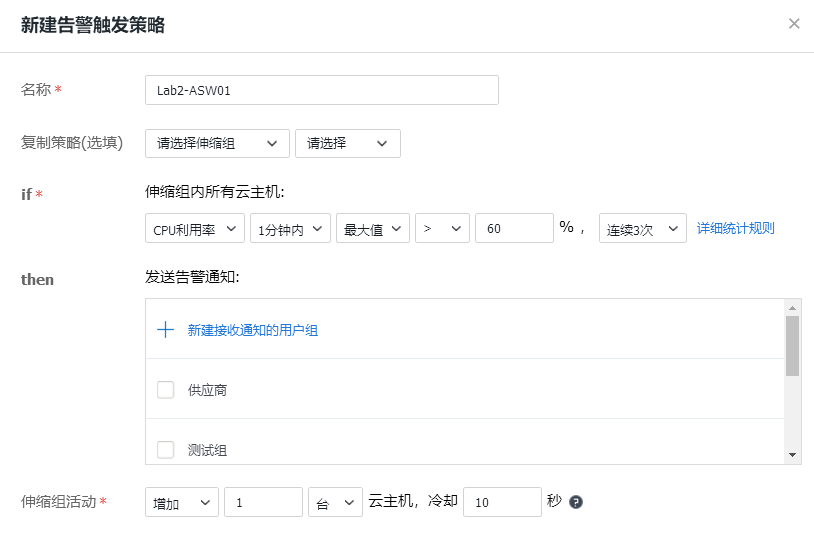Click the user group list scrollbar thumb

792,346
